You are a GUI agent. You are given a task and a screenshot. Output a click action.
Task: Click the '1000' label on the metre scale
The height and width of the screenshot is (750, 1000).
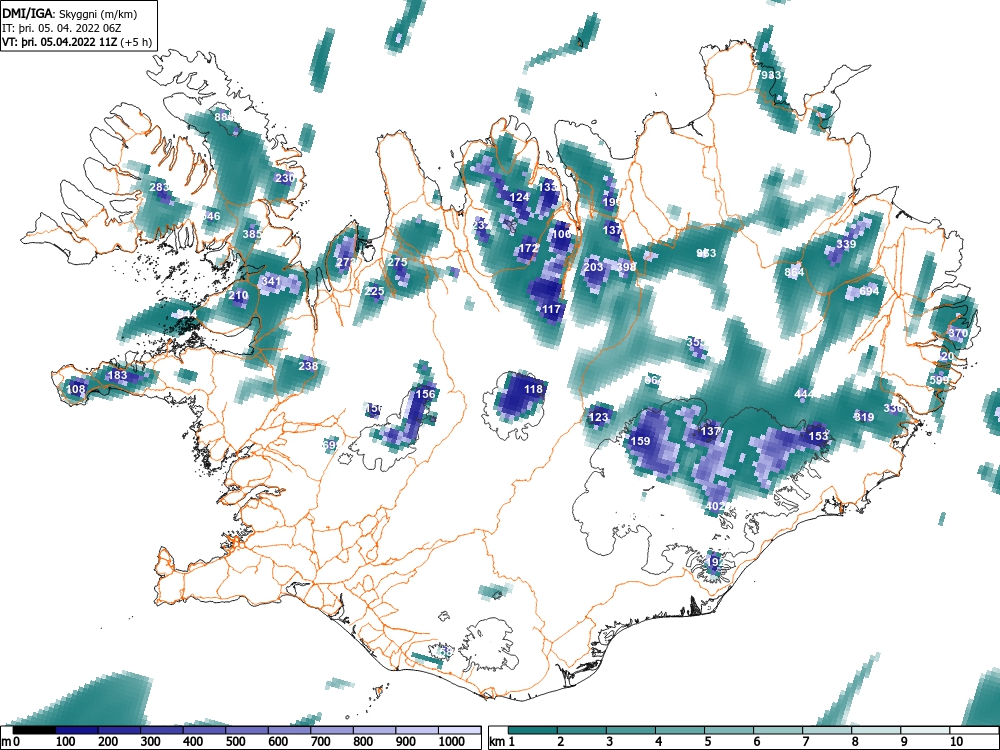[452, 742]
